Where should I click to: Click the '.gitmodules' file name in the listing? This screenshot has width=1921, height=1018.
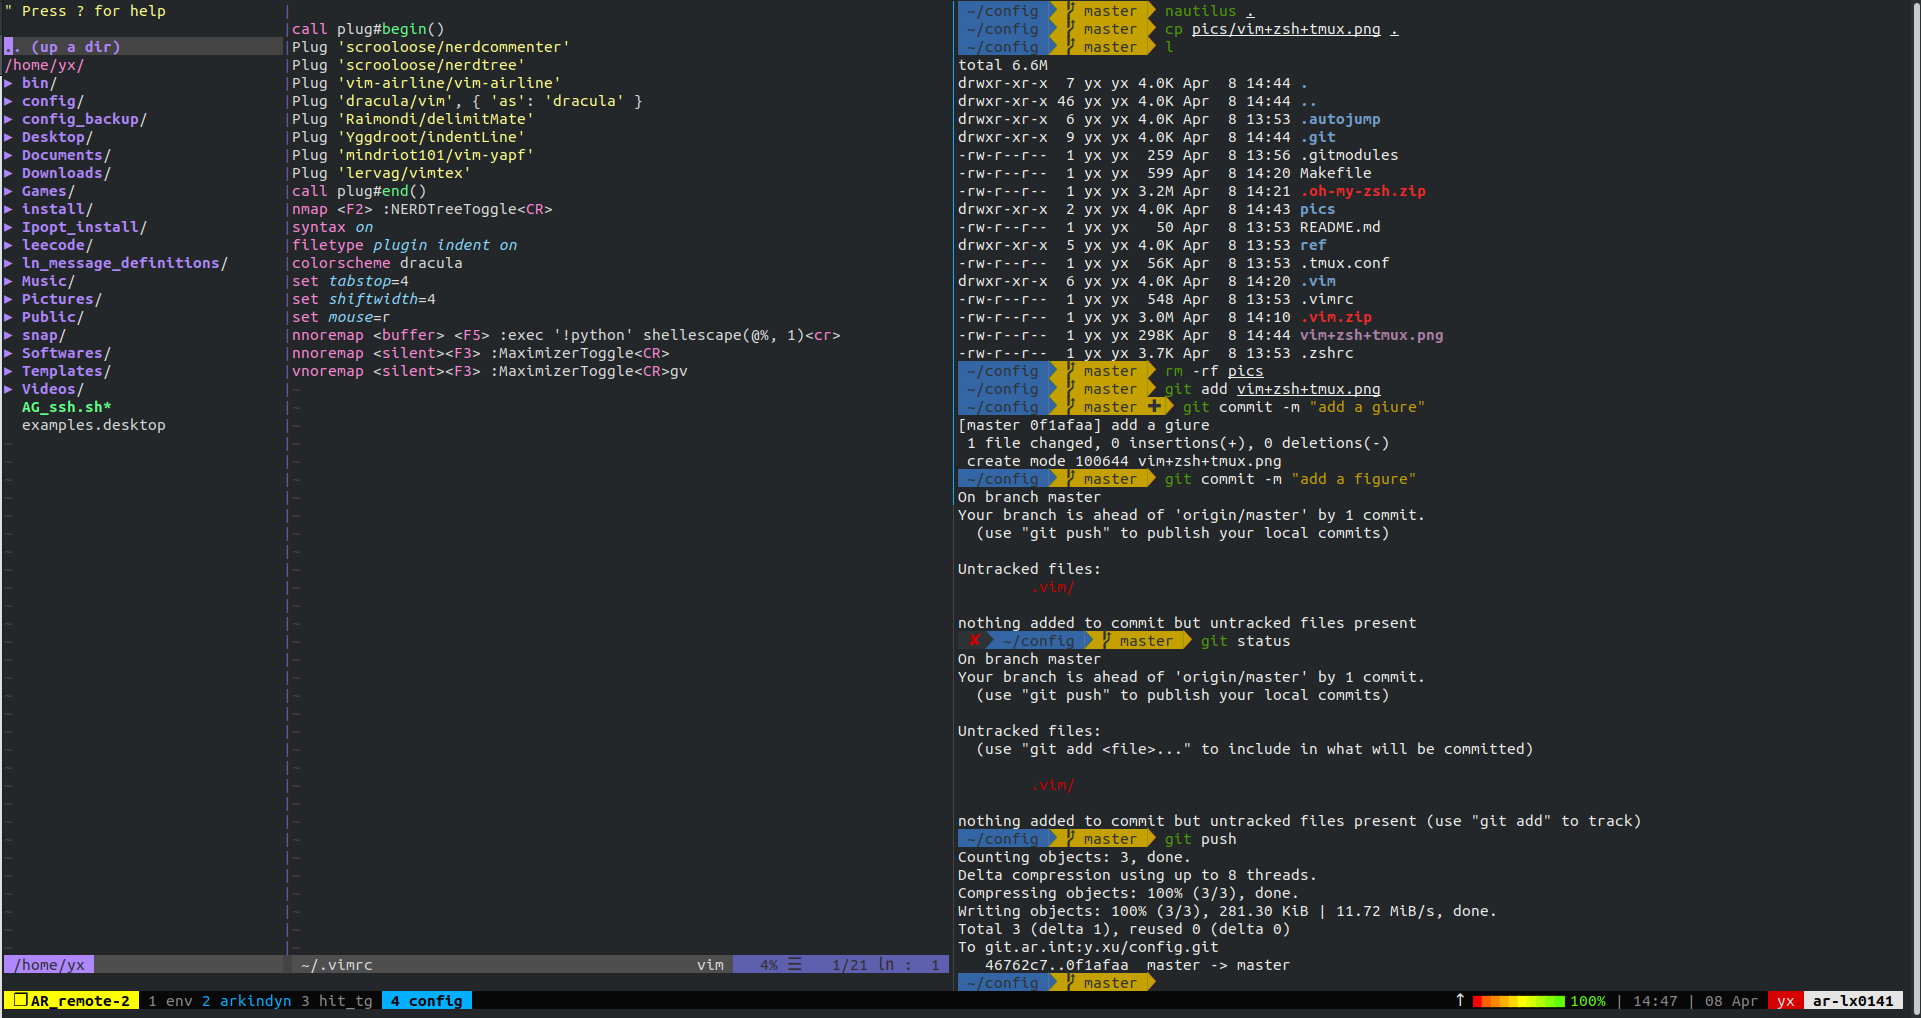[1349, 155]
